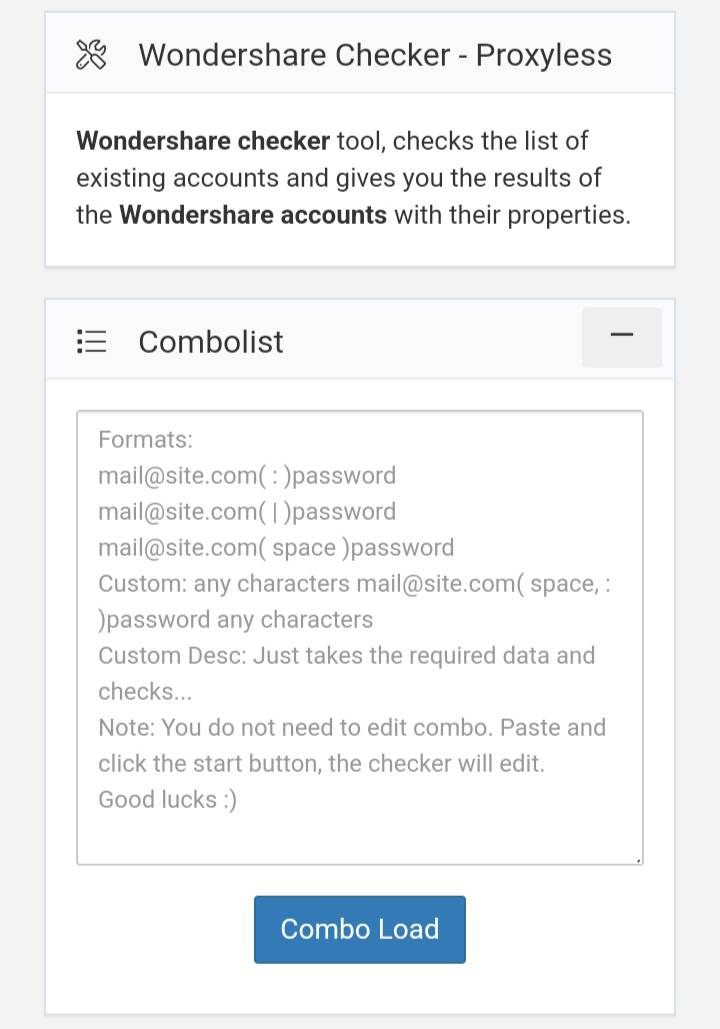
Task: Click the 'existing accounts and gives you' description line
Action: pyautogui.click(x=339, y=178)
